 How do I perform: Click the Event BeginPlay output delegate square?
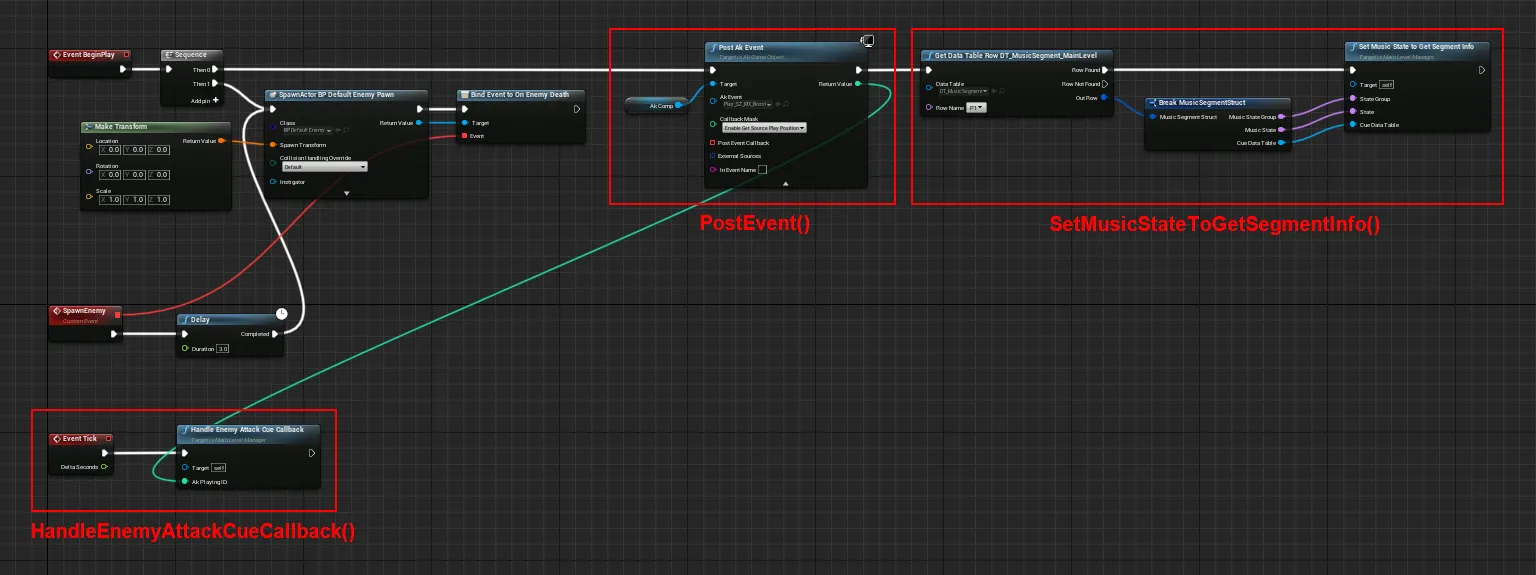[127, 54]
